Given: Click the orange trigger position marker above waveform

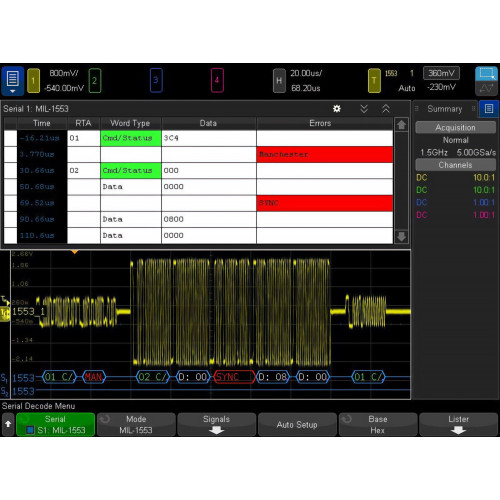Looking at the screenshot, I should tap(75, 252).
